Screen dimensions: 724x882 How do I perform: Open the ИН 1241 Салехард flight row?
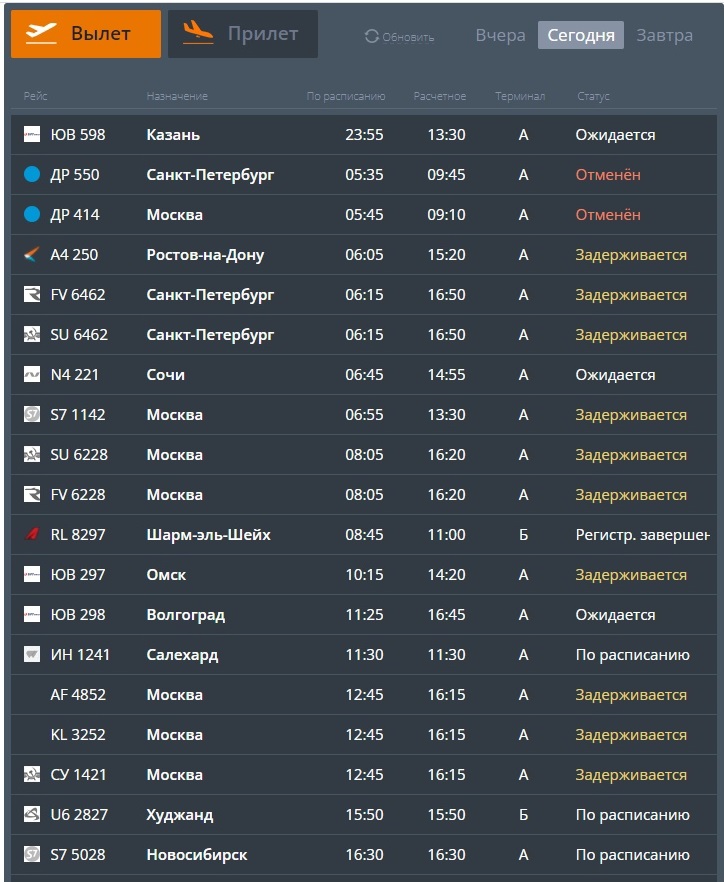point(363,655)
